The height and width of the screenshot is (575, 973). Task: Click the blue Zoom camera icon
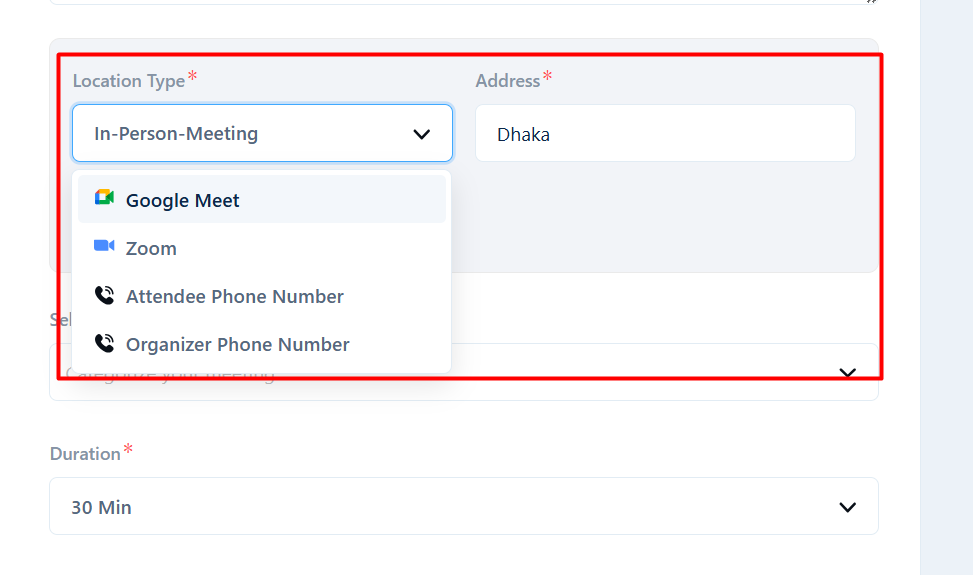[104, 246]
